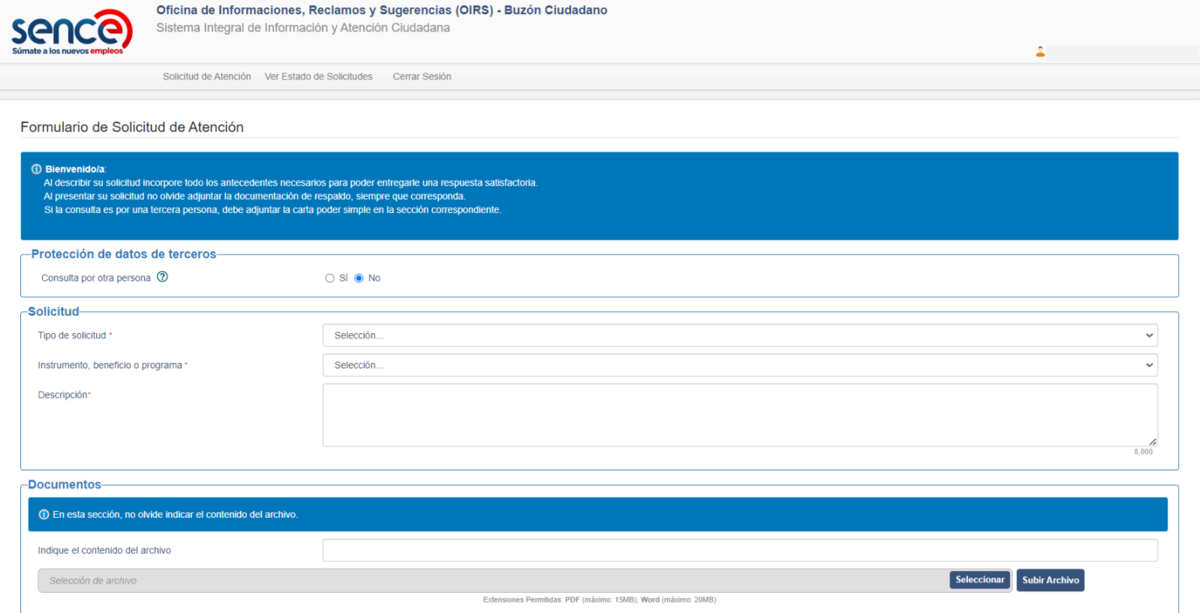Open the Tipo de solicitud dropdown
This screenshot has height=613, width=1200.
739,335
